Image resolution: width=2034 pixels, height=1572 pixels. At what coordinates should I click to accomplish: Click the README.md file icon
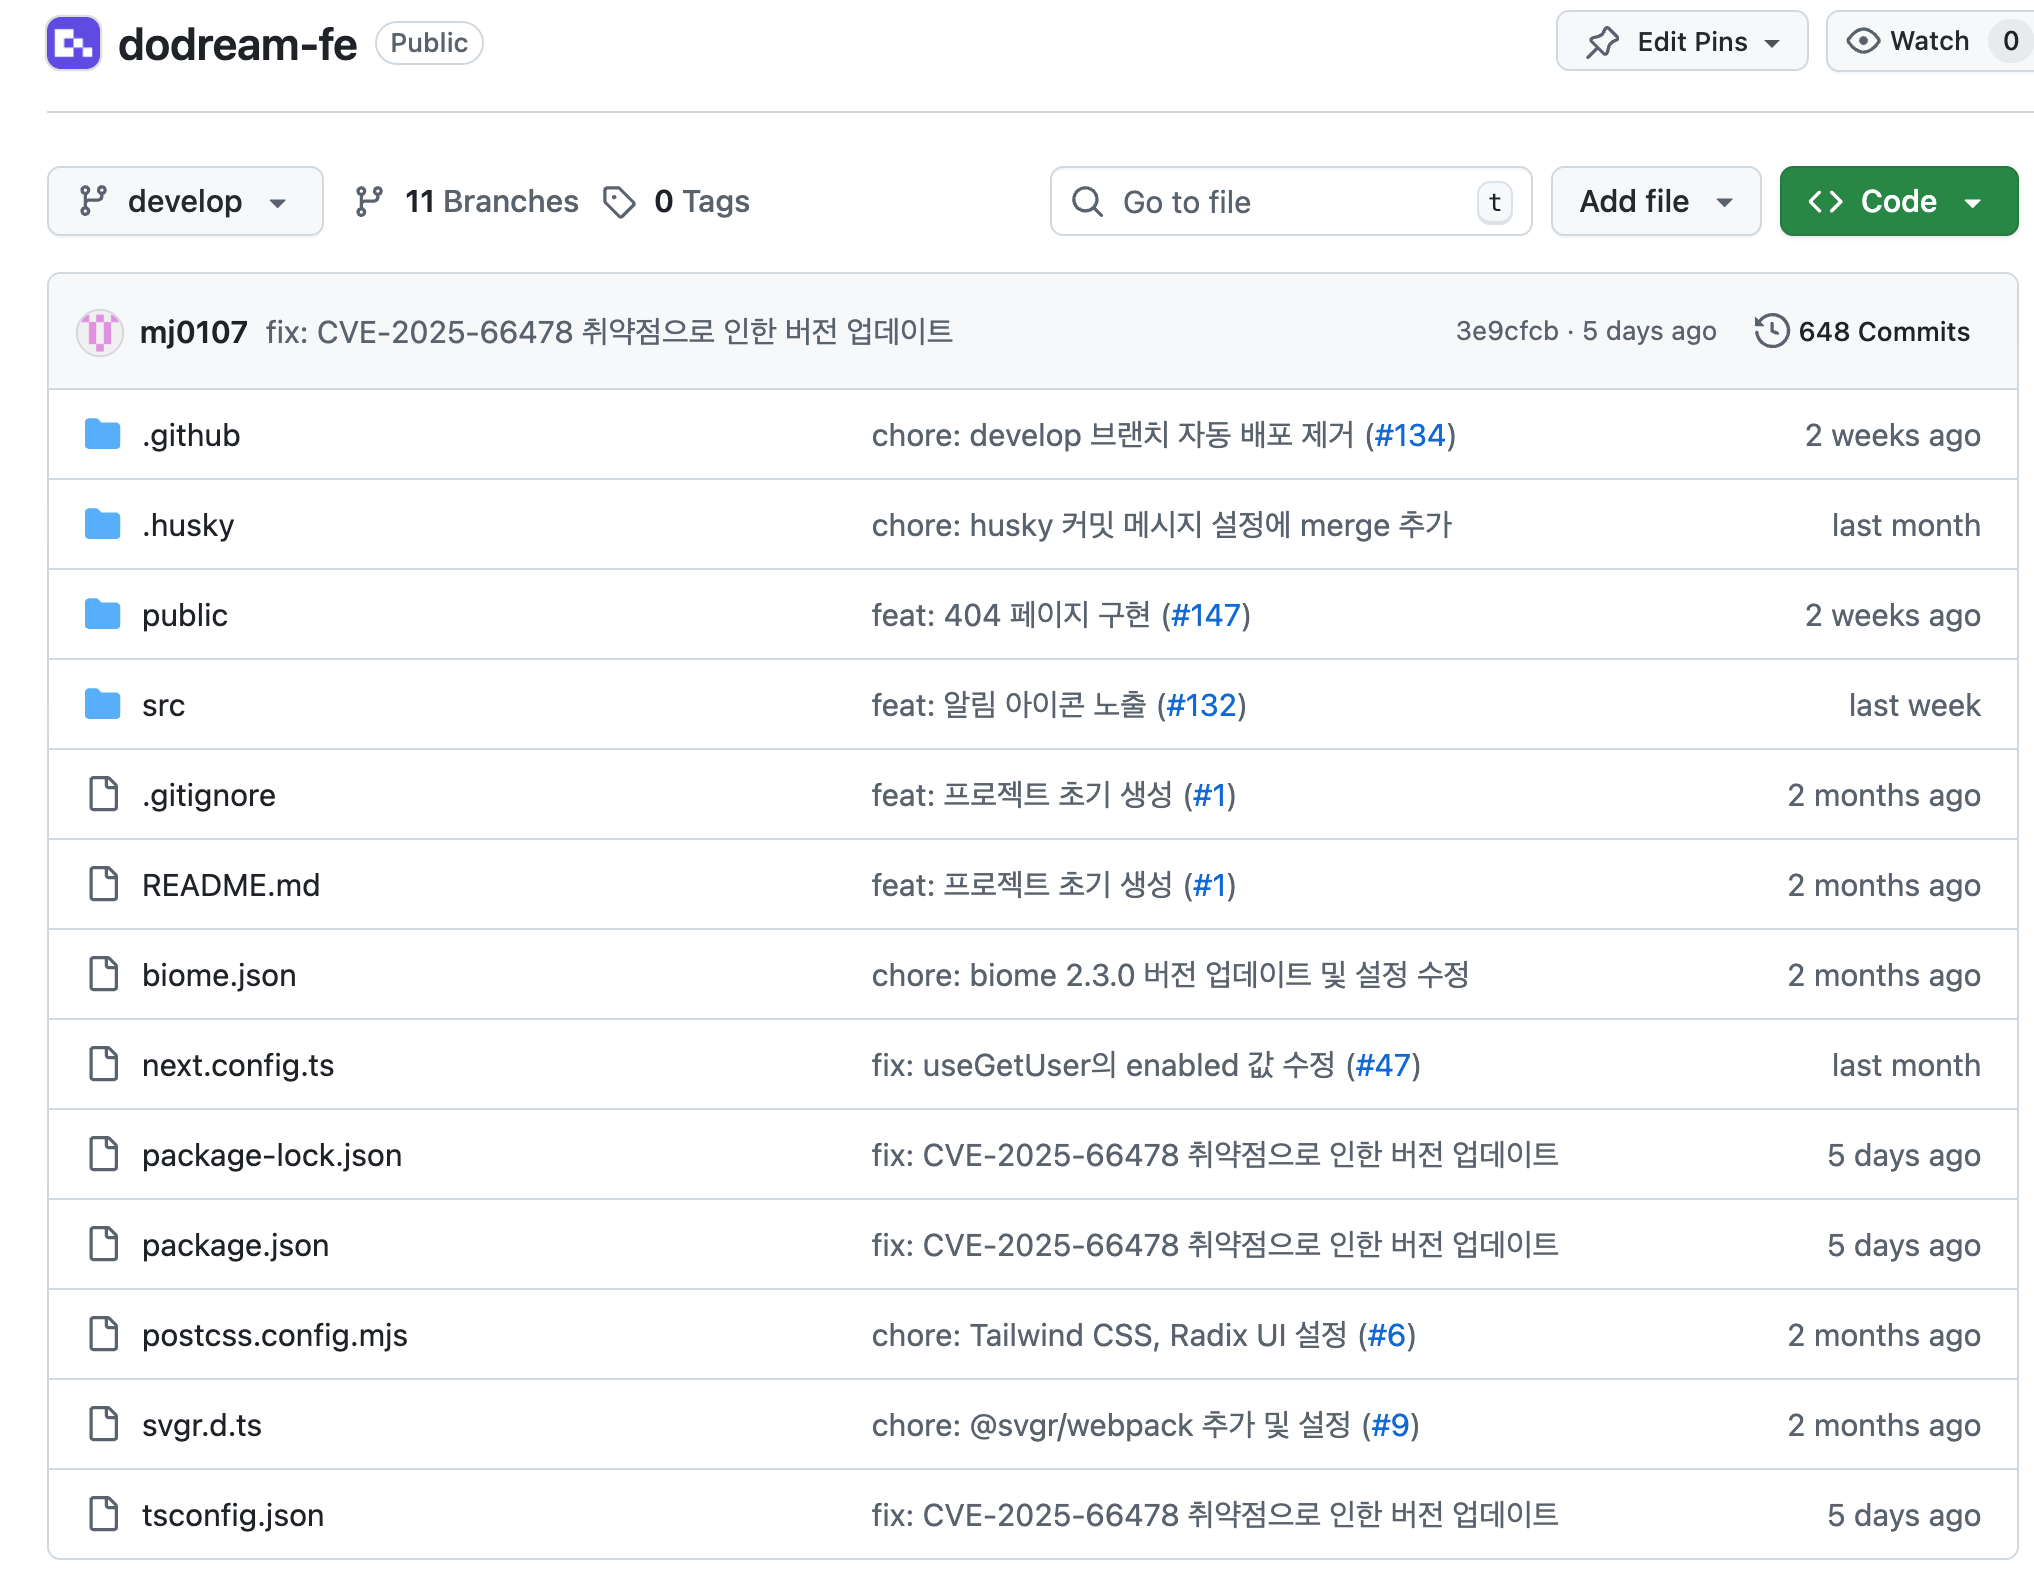(x=103, y=884)
